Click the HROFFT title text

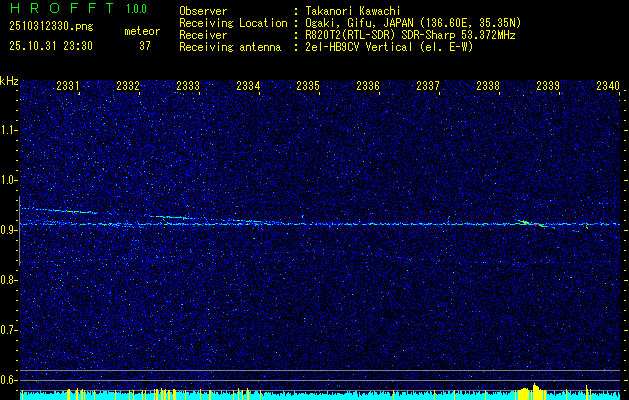coord(62,8)
